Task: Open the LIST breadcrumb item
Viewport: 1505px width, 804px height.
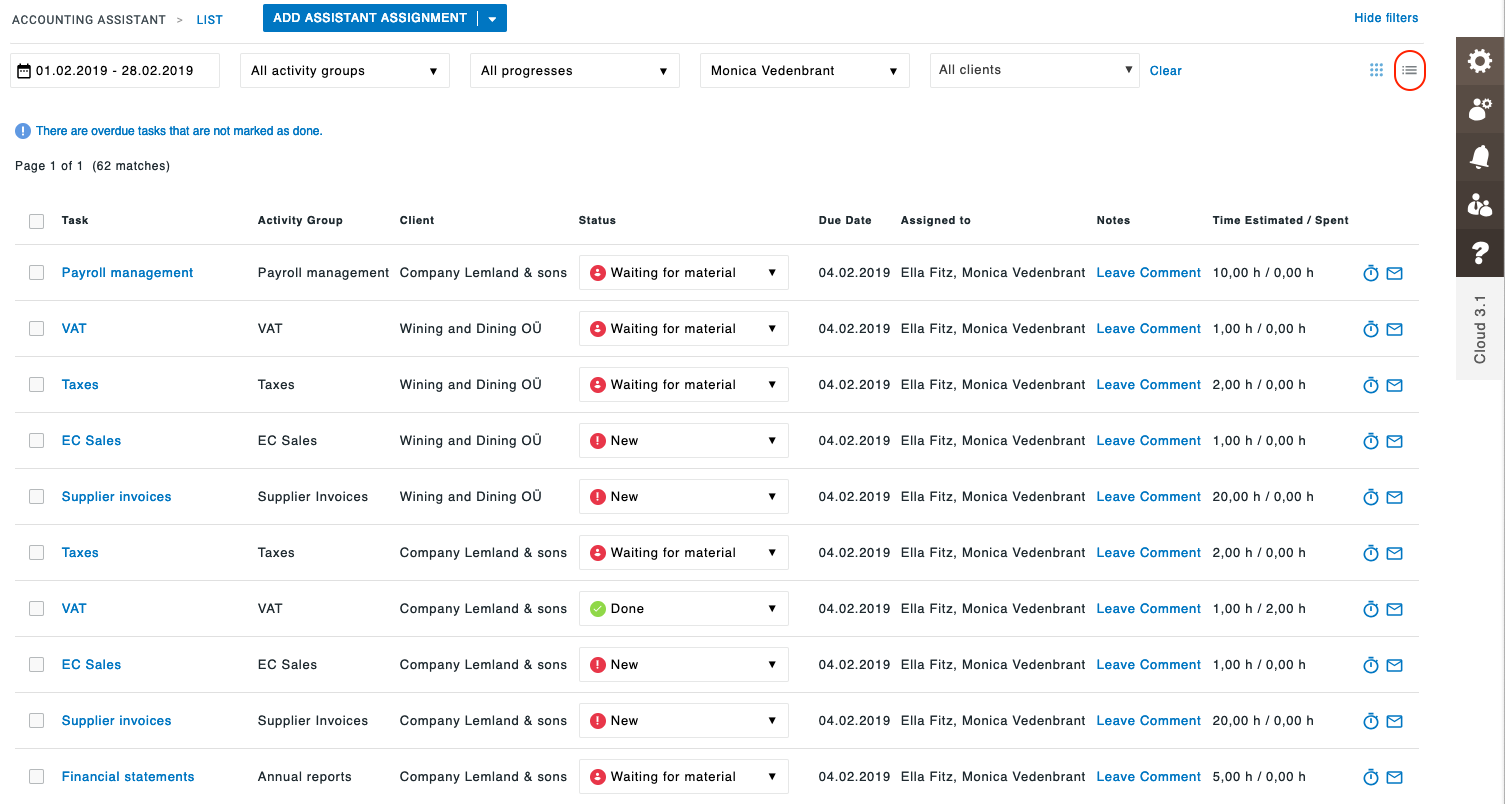Action: 209,19
